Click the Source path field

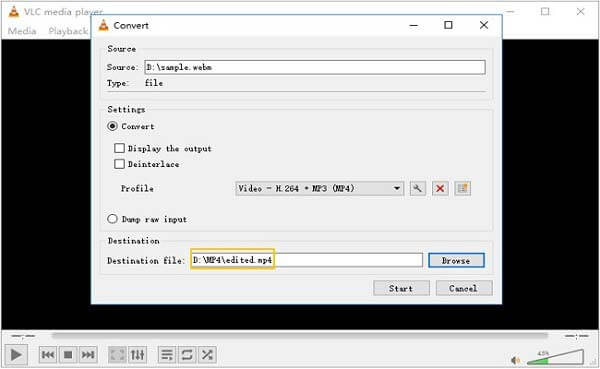315,67
